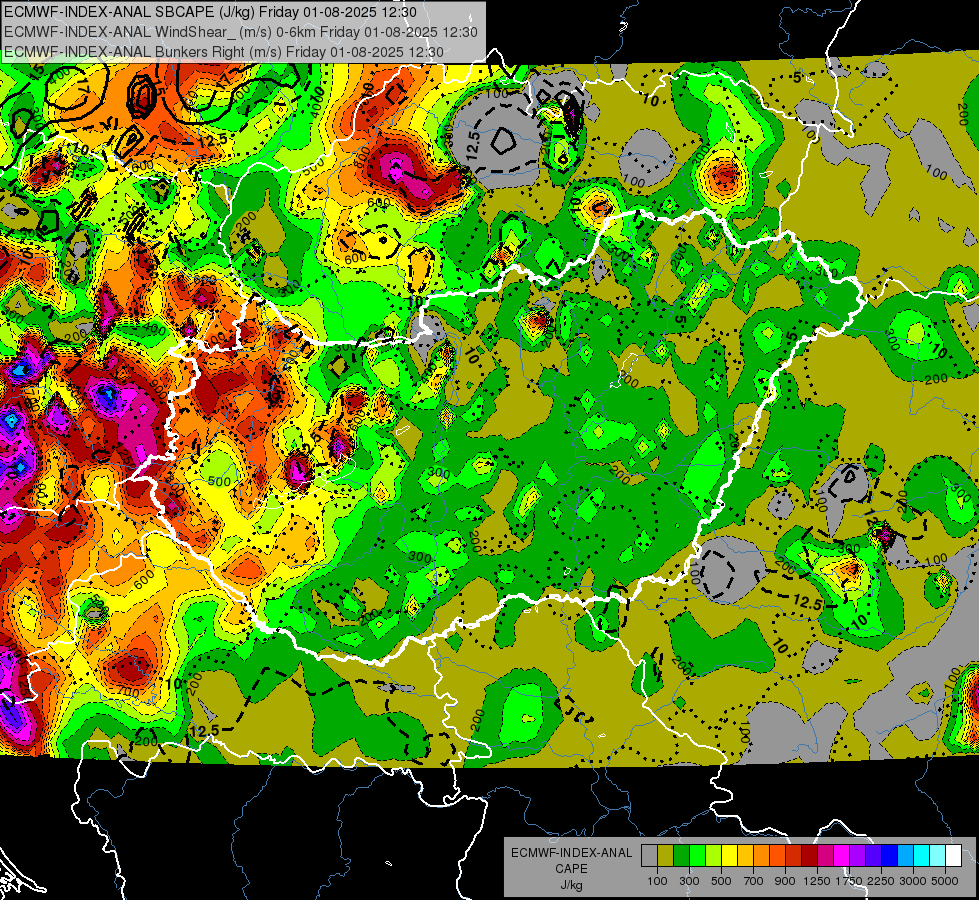Click the J/kg unit label in legend
The width and height of the screenshot is (979, 900).
tap(571, 885)
